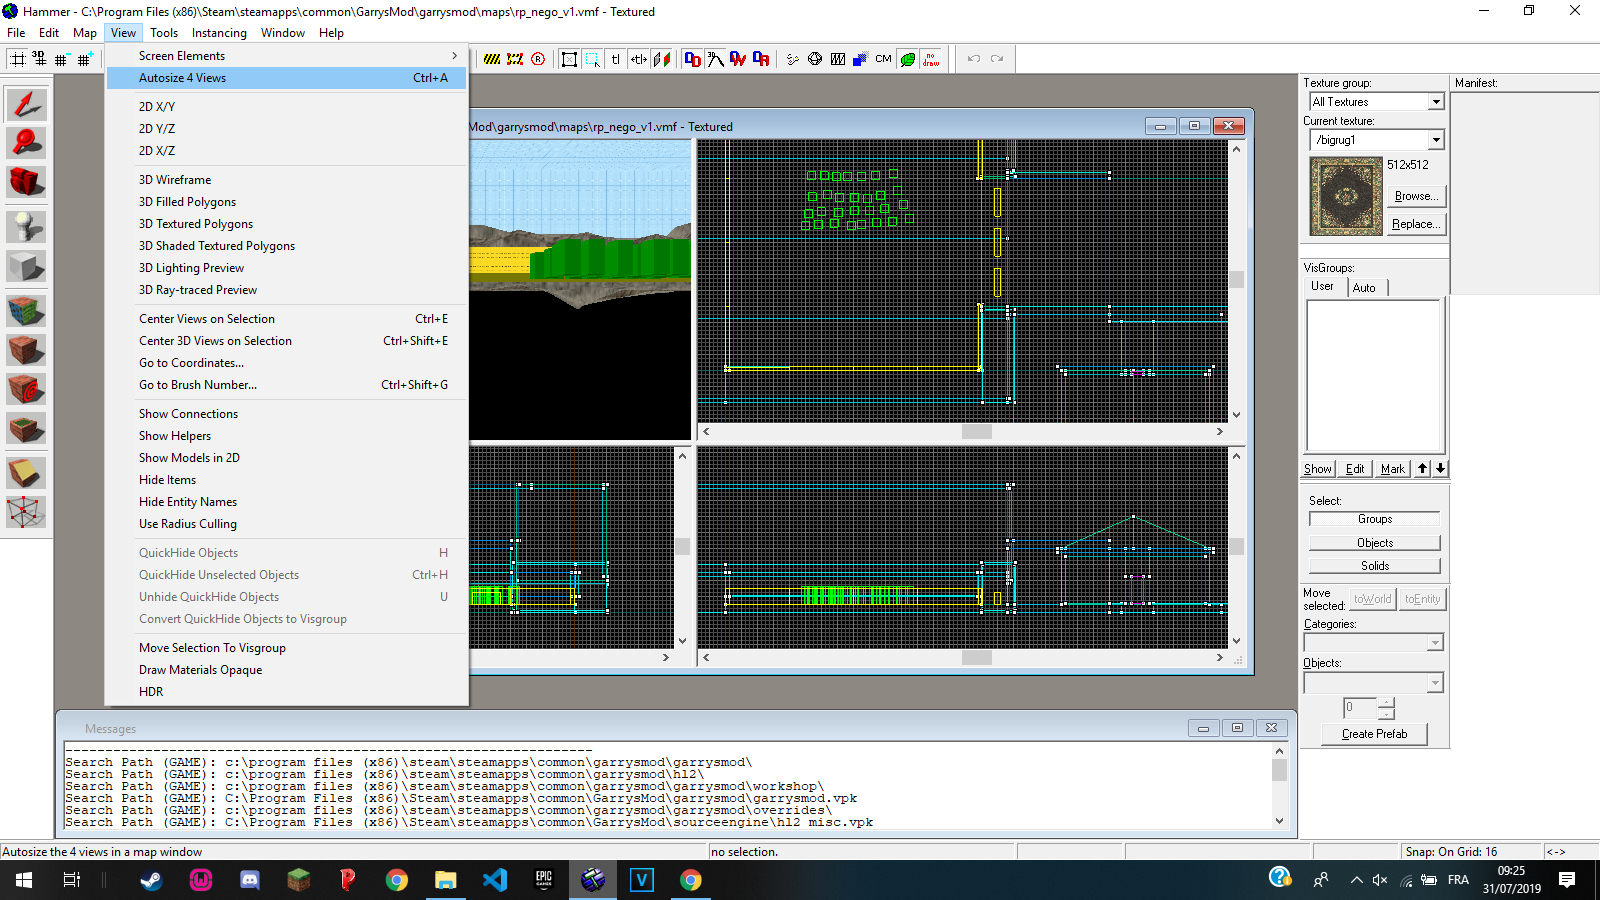Click the red circled R toolbar icon

click(x=538, y=59)
